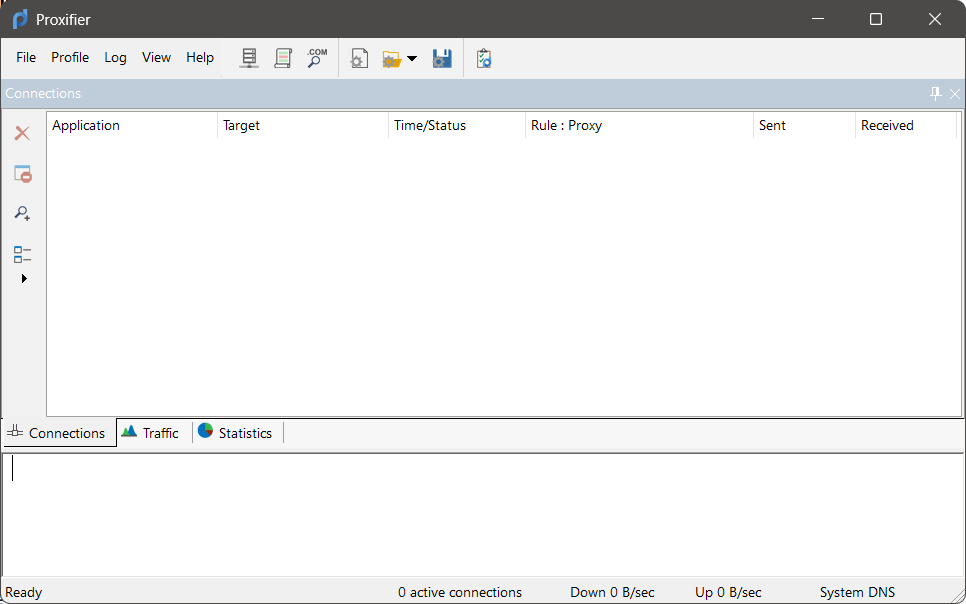
Task: Pin the Connections panel
Action: coord(935,94)
